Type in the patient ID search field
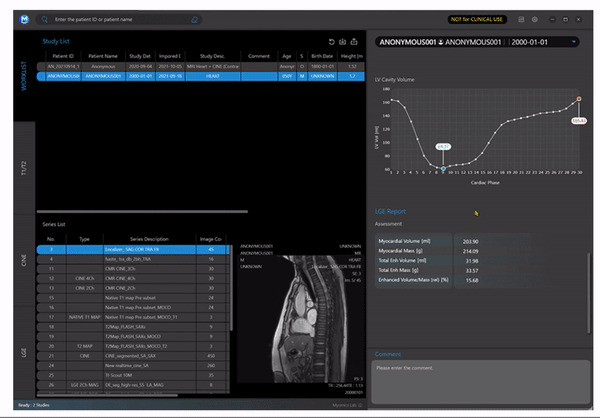600x418 pixels. coord(120,19)
